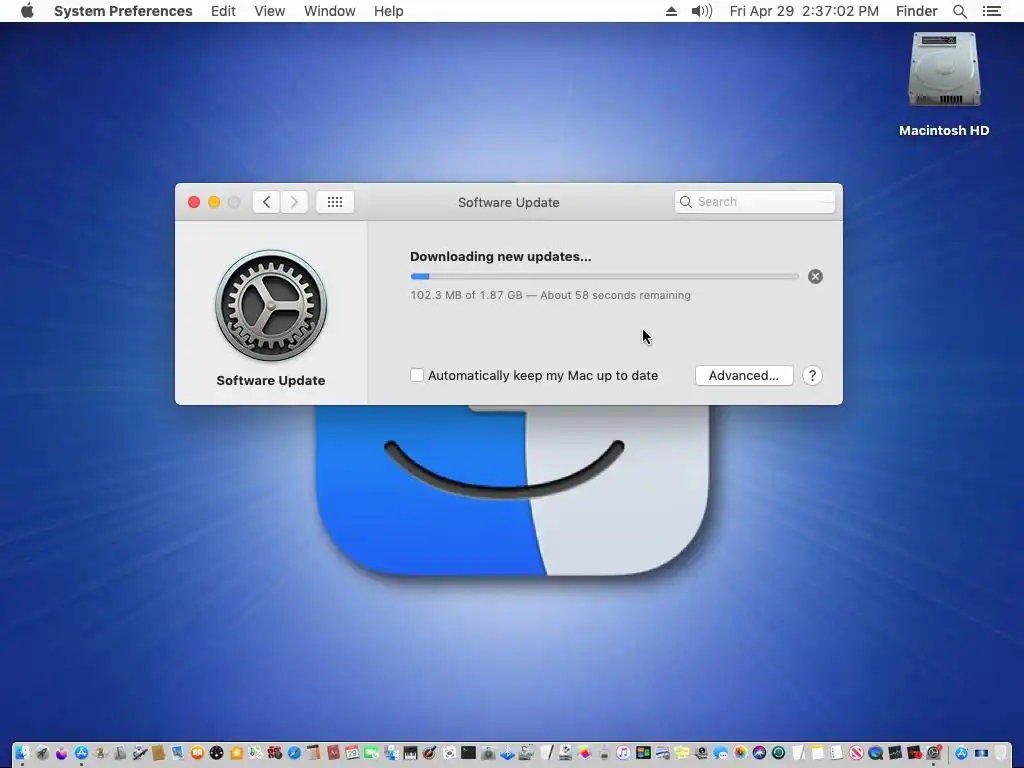This screenshot has height=768, width=1024.
Task: Go forward with the right chevron button
Action: 295,202
